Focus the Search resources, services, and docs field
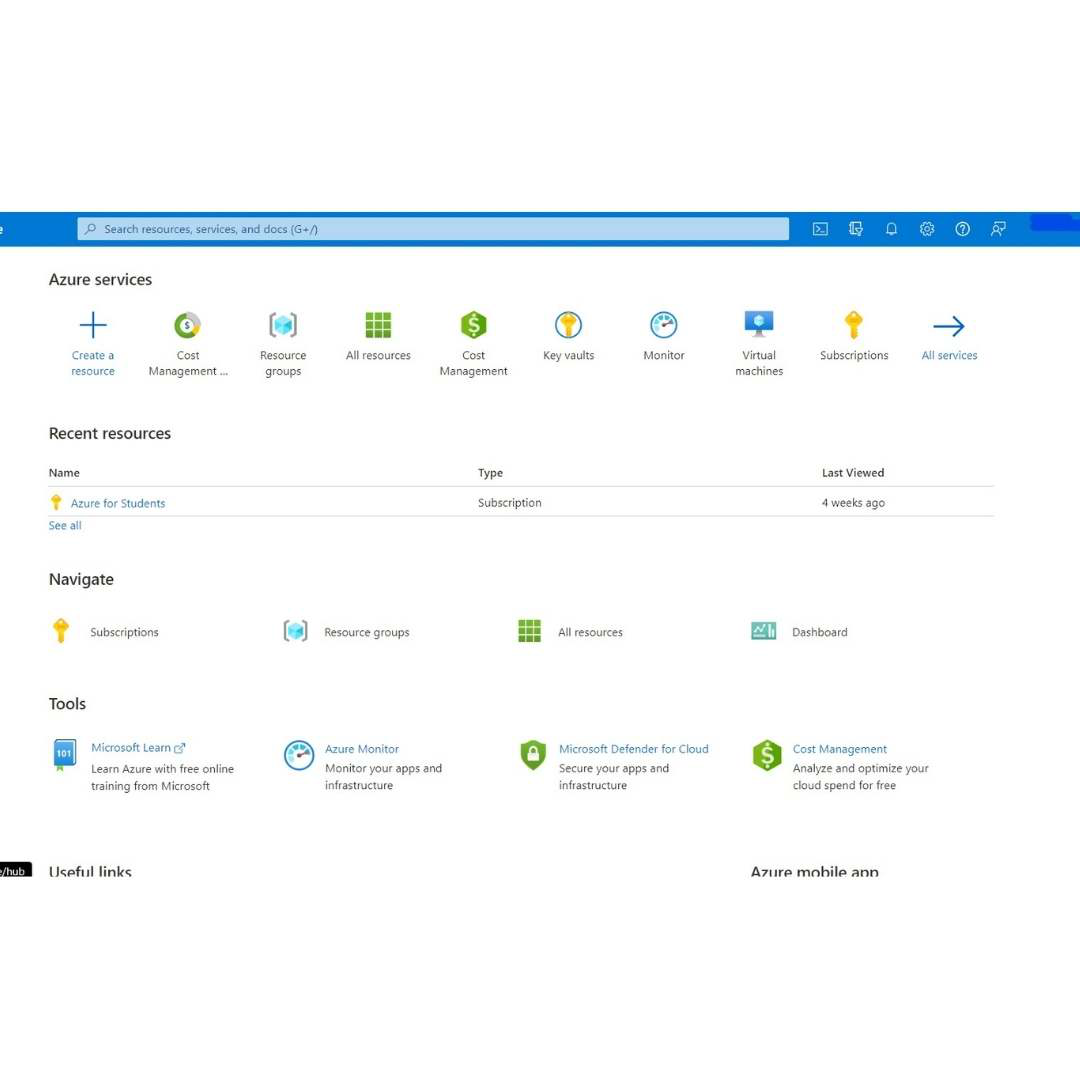Screen dimensions: 1080x1080 pos(433,229)
